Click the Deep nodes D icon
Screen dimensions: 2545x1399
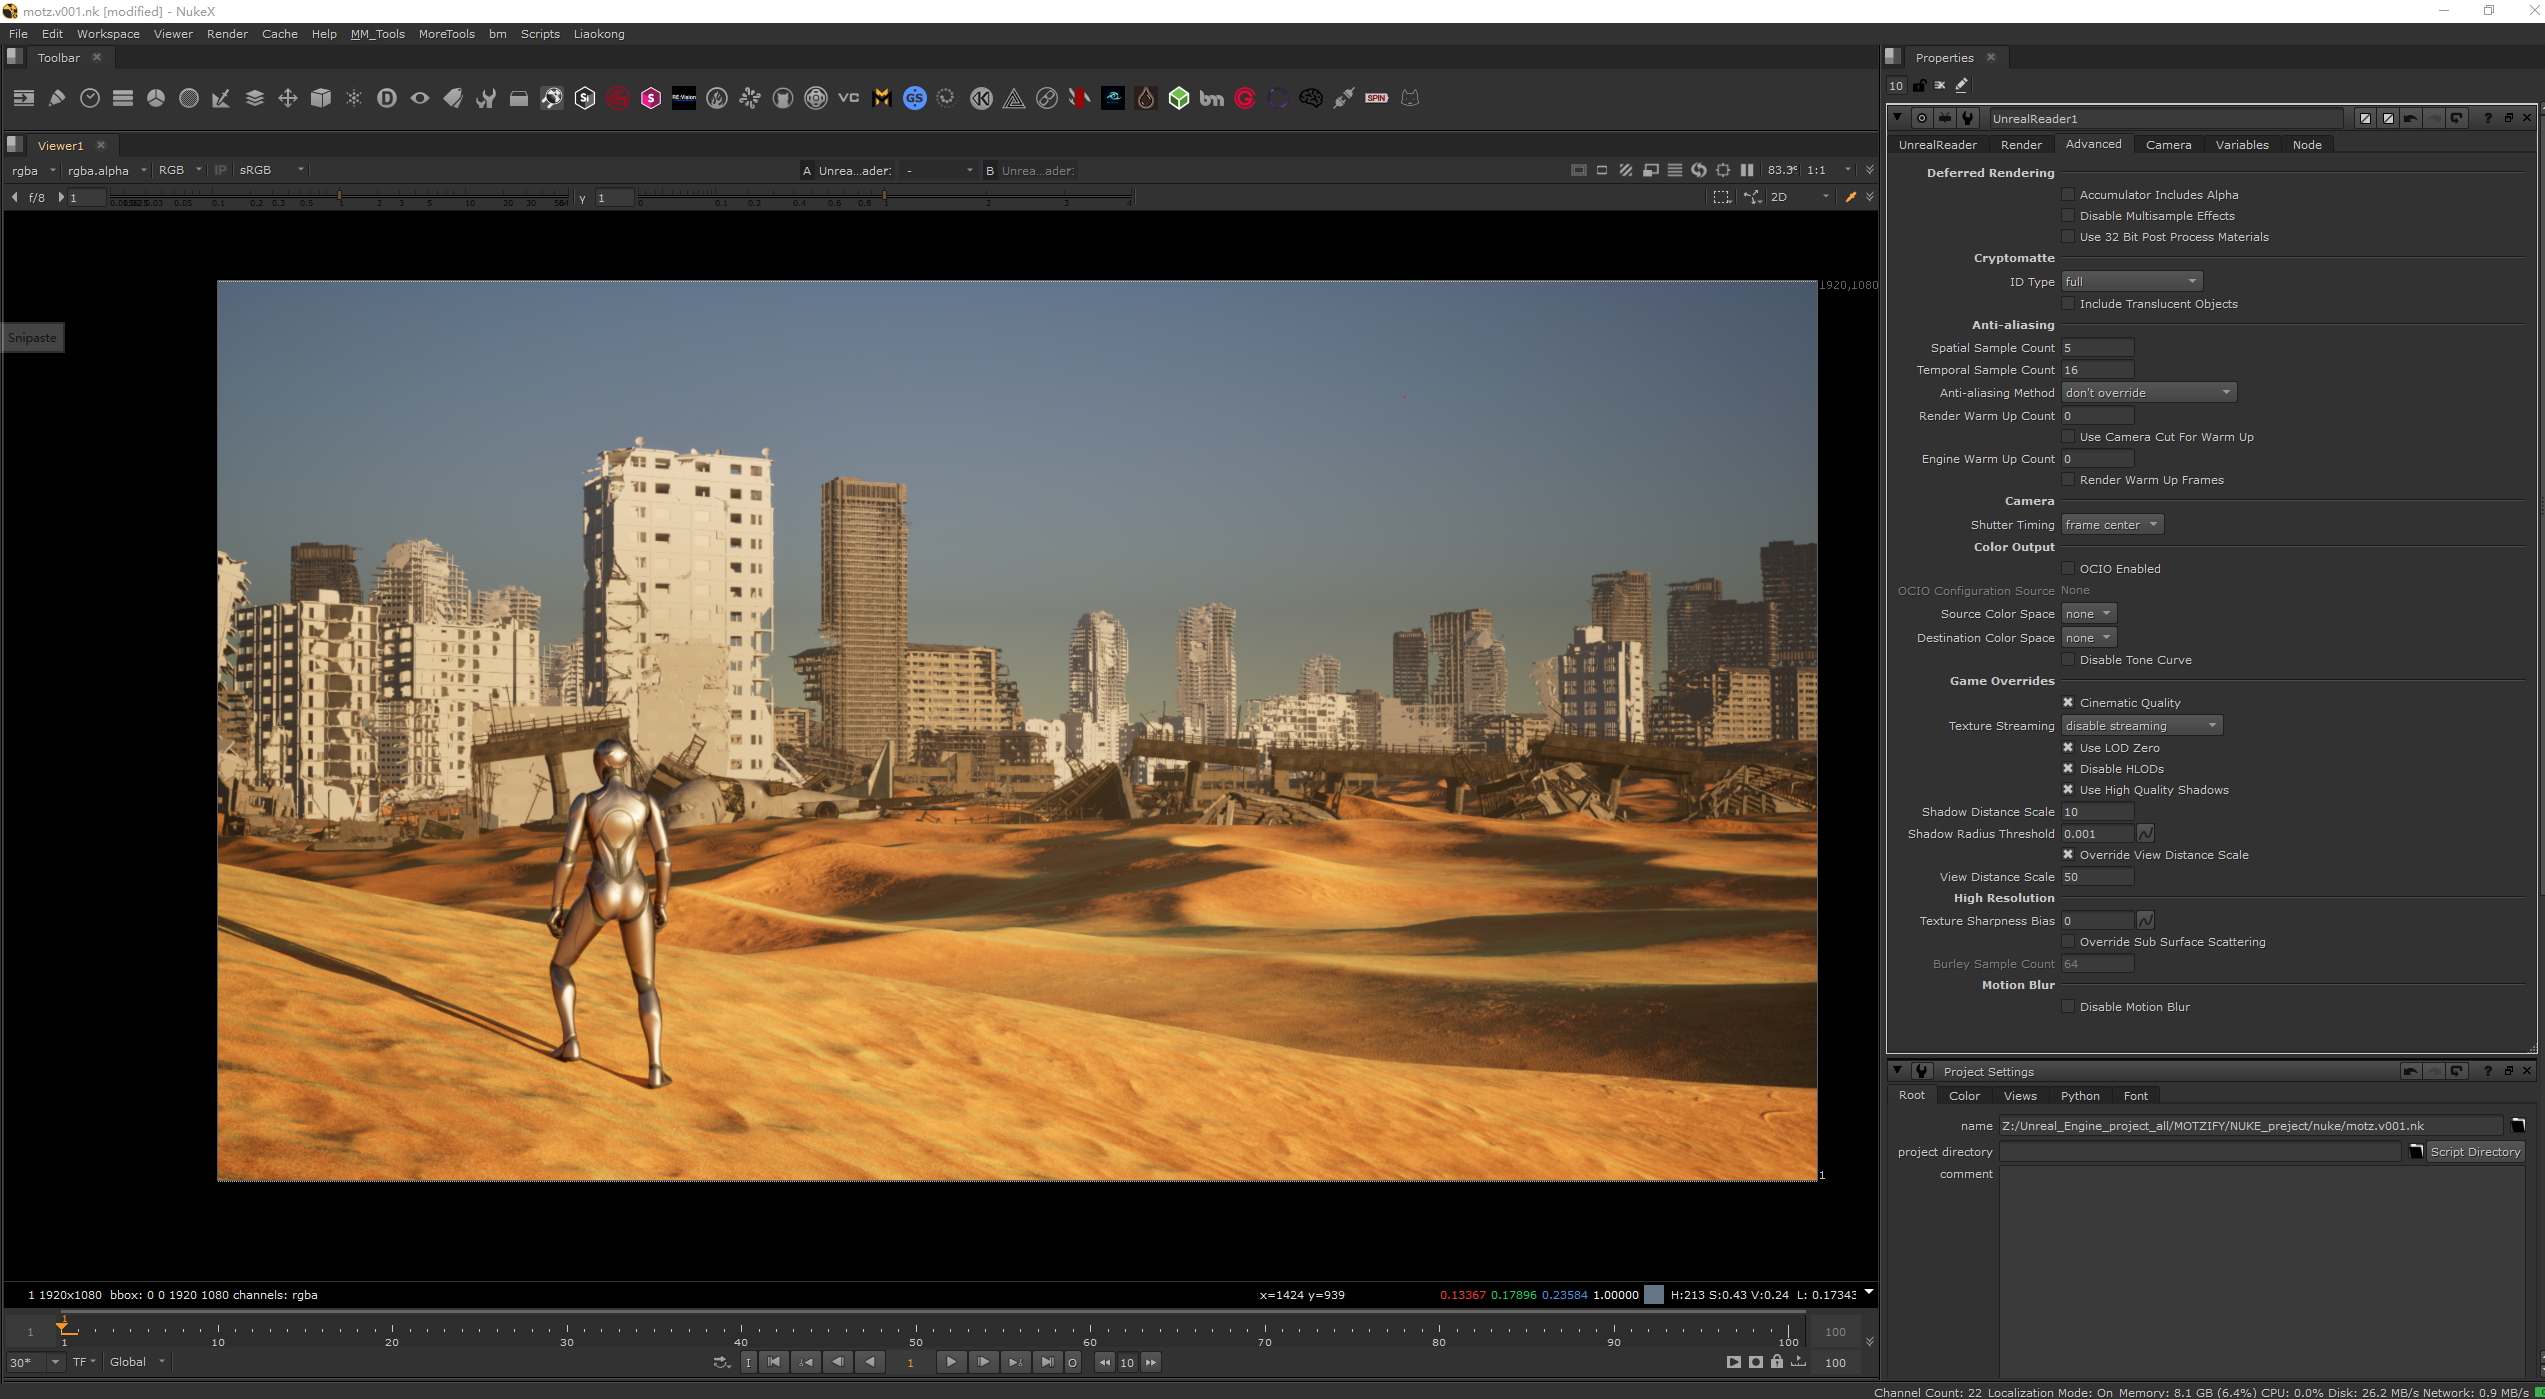[x=387, y=98]
